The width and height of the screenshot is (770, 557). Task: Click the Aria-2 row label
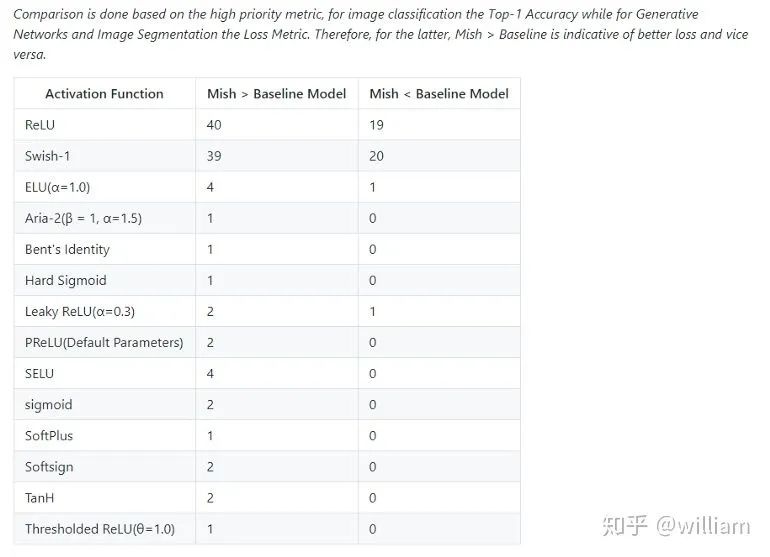click(83, 218)
